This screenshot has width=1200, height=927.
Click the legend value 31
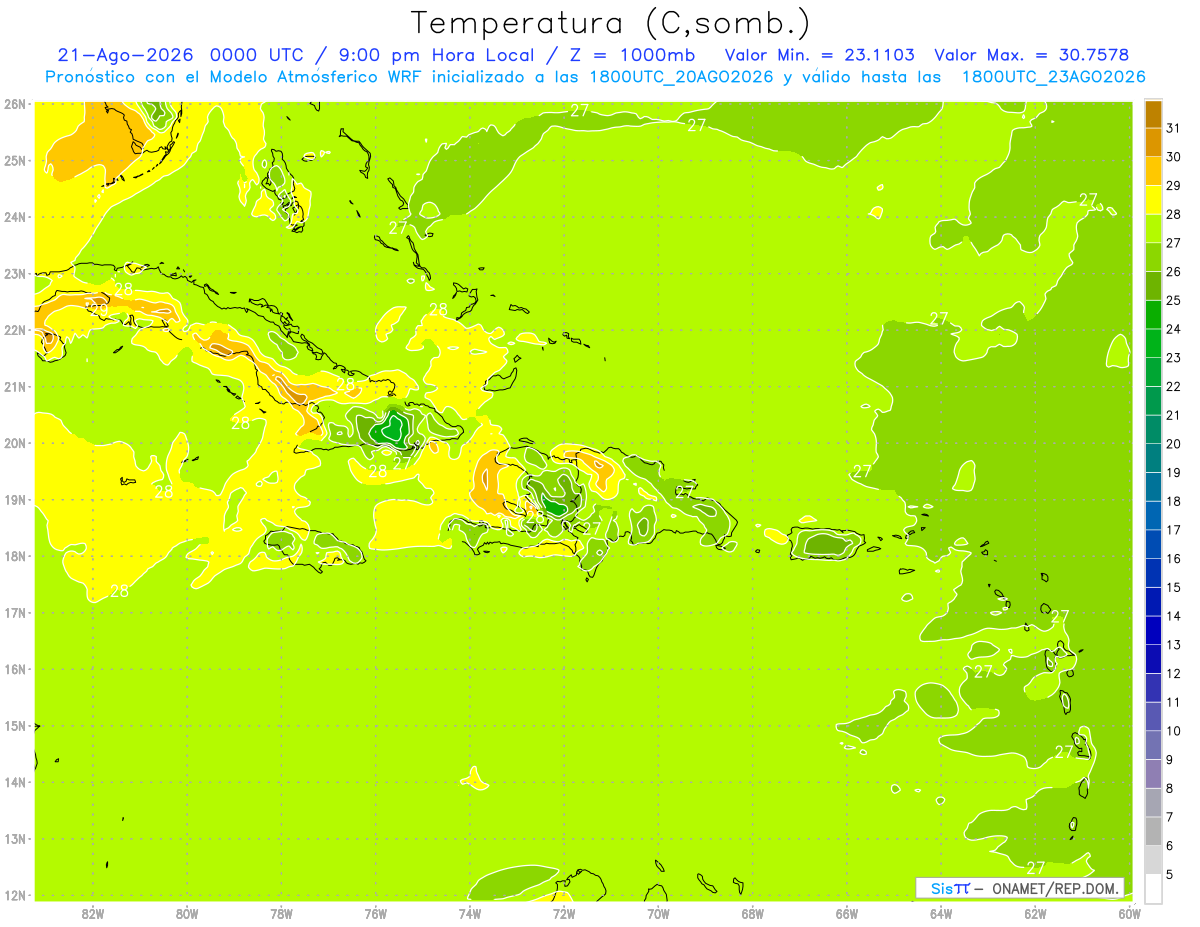point(1173,128)
